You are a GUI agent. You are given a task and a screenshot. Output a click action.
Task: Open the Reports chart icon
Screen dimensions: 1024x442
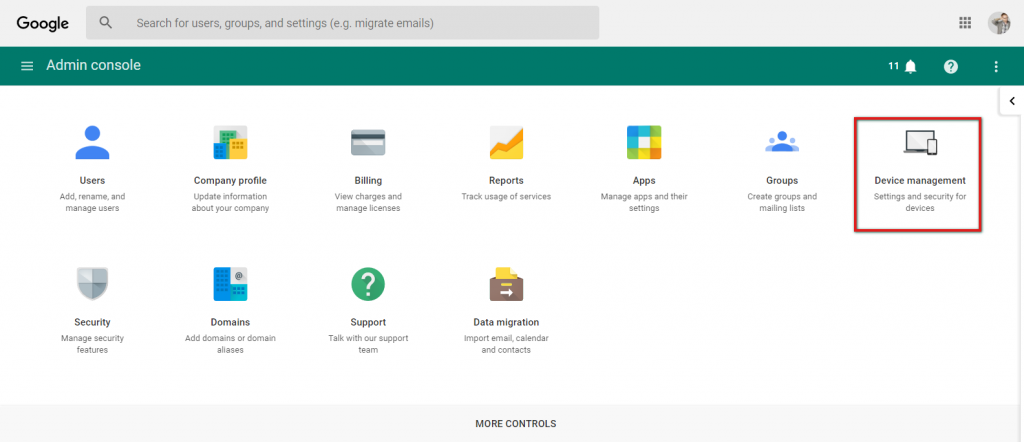(x=506, y=142)
